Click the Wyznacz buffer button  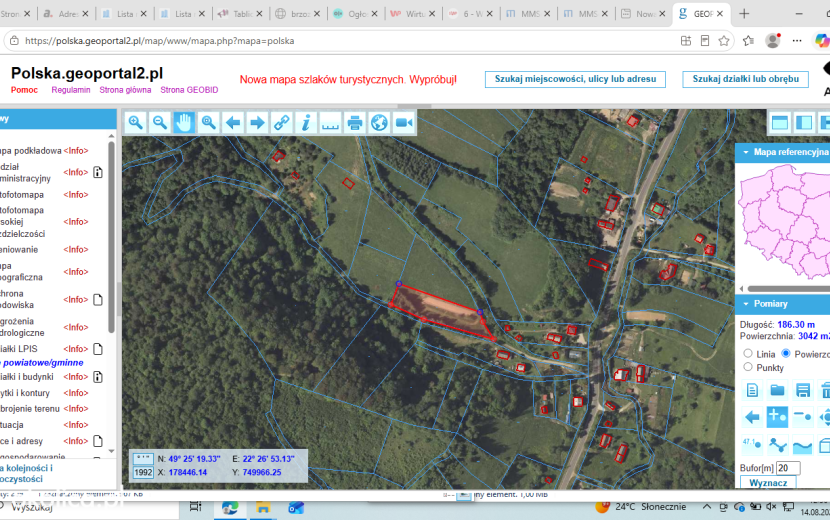tap(768, 483)
